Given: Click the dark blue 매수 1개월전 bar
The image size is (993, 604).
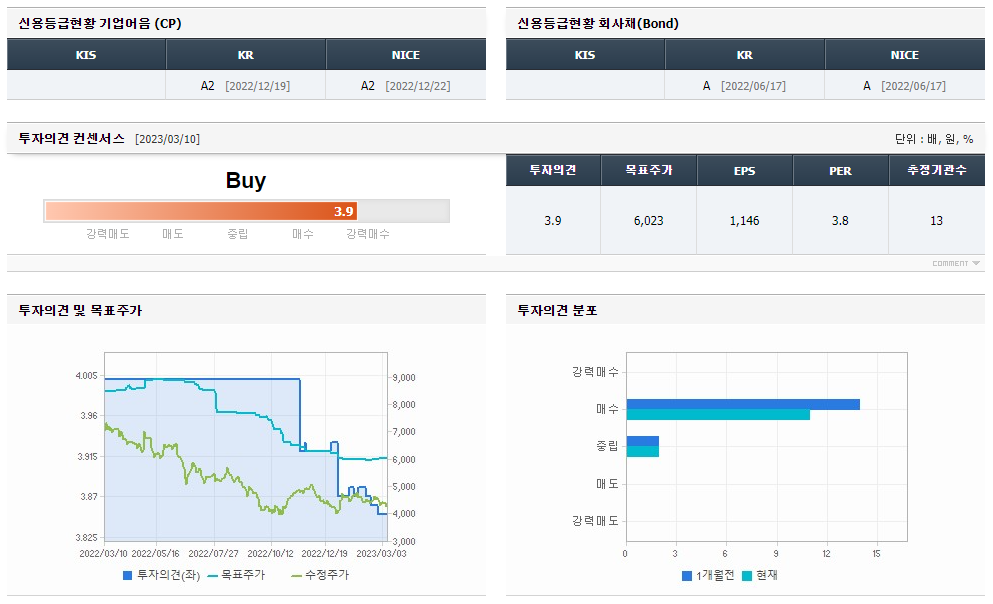Looking at the screenshot, I should pyautogui.click(x=743, y=405).
